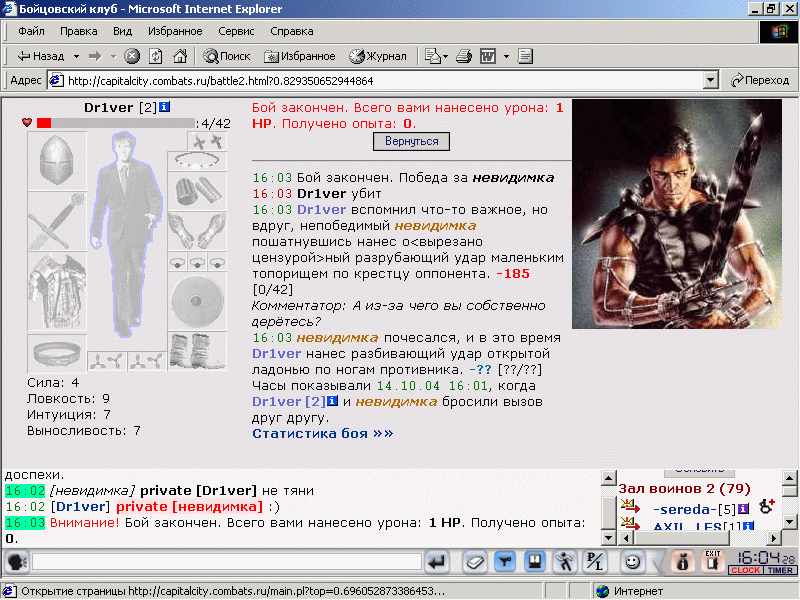Open the Журнал history pane

(378, 56)
